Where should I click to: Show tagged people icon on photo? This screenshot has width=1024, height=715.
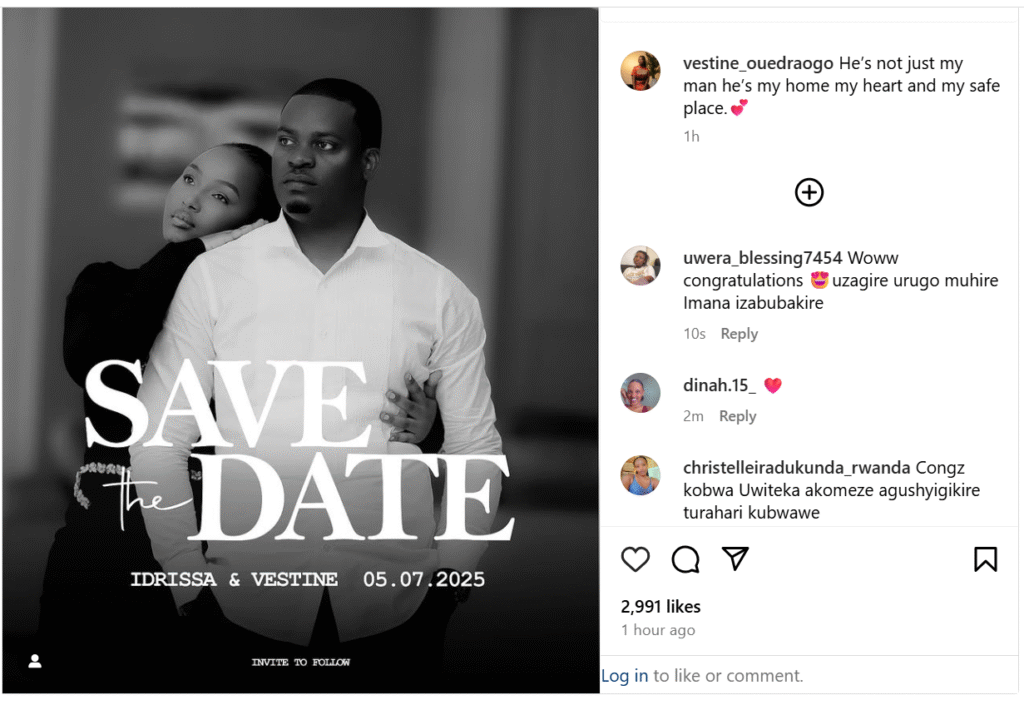click(x=35, y=661)
